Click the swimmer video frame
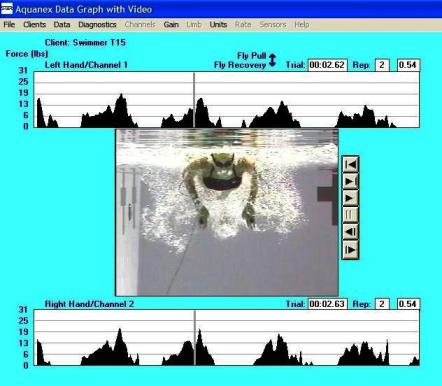Viewport: 442px width, 386px height. tap(227, 212)
